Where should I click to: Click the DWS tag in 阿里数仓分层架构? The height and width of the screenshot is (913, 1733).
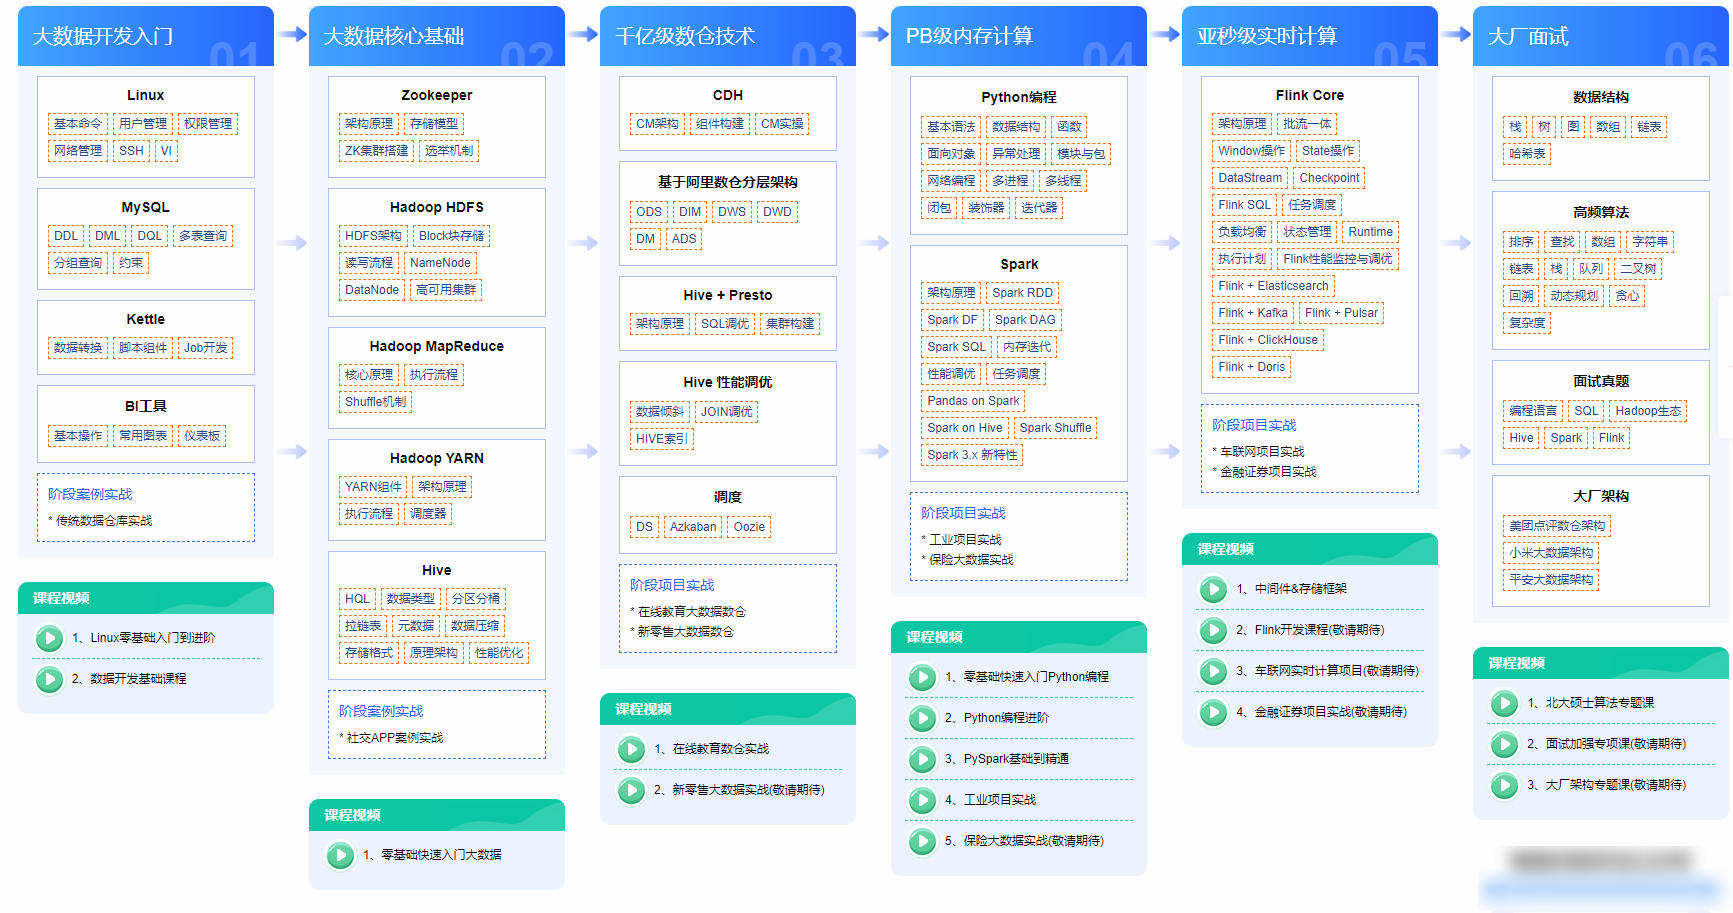732,212
